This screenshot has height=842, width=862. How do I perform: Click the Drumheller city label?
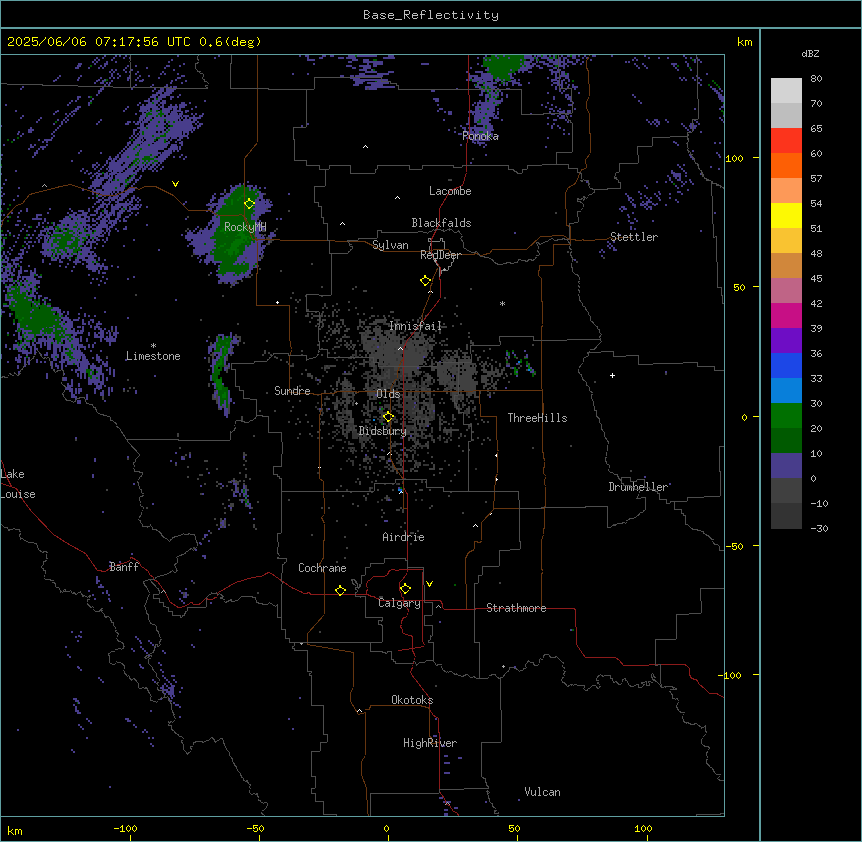[638, 487]
